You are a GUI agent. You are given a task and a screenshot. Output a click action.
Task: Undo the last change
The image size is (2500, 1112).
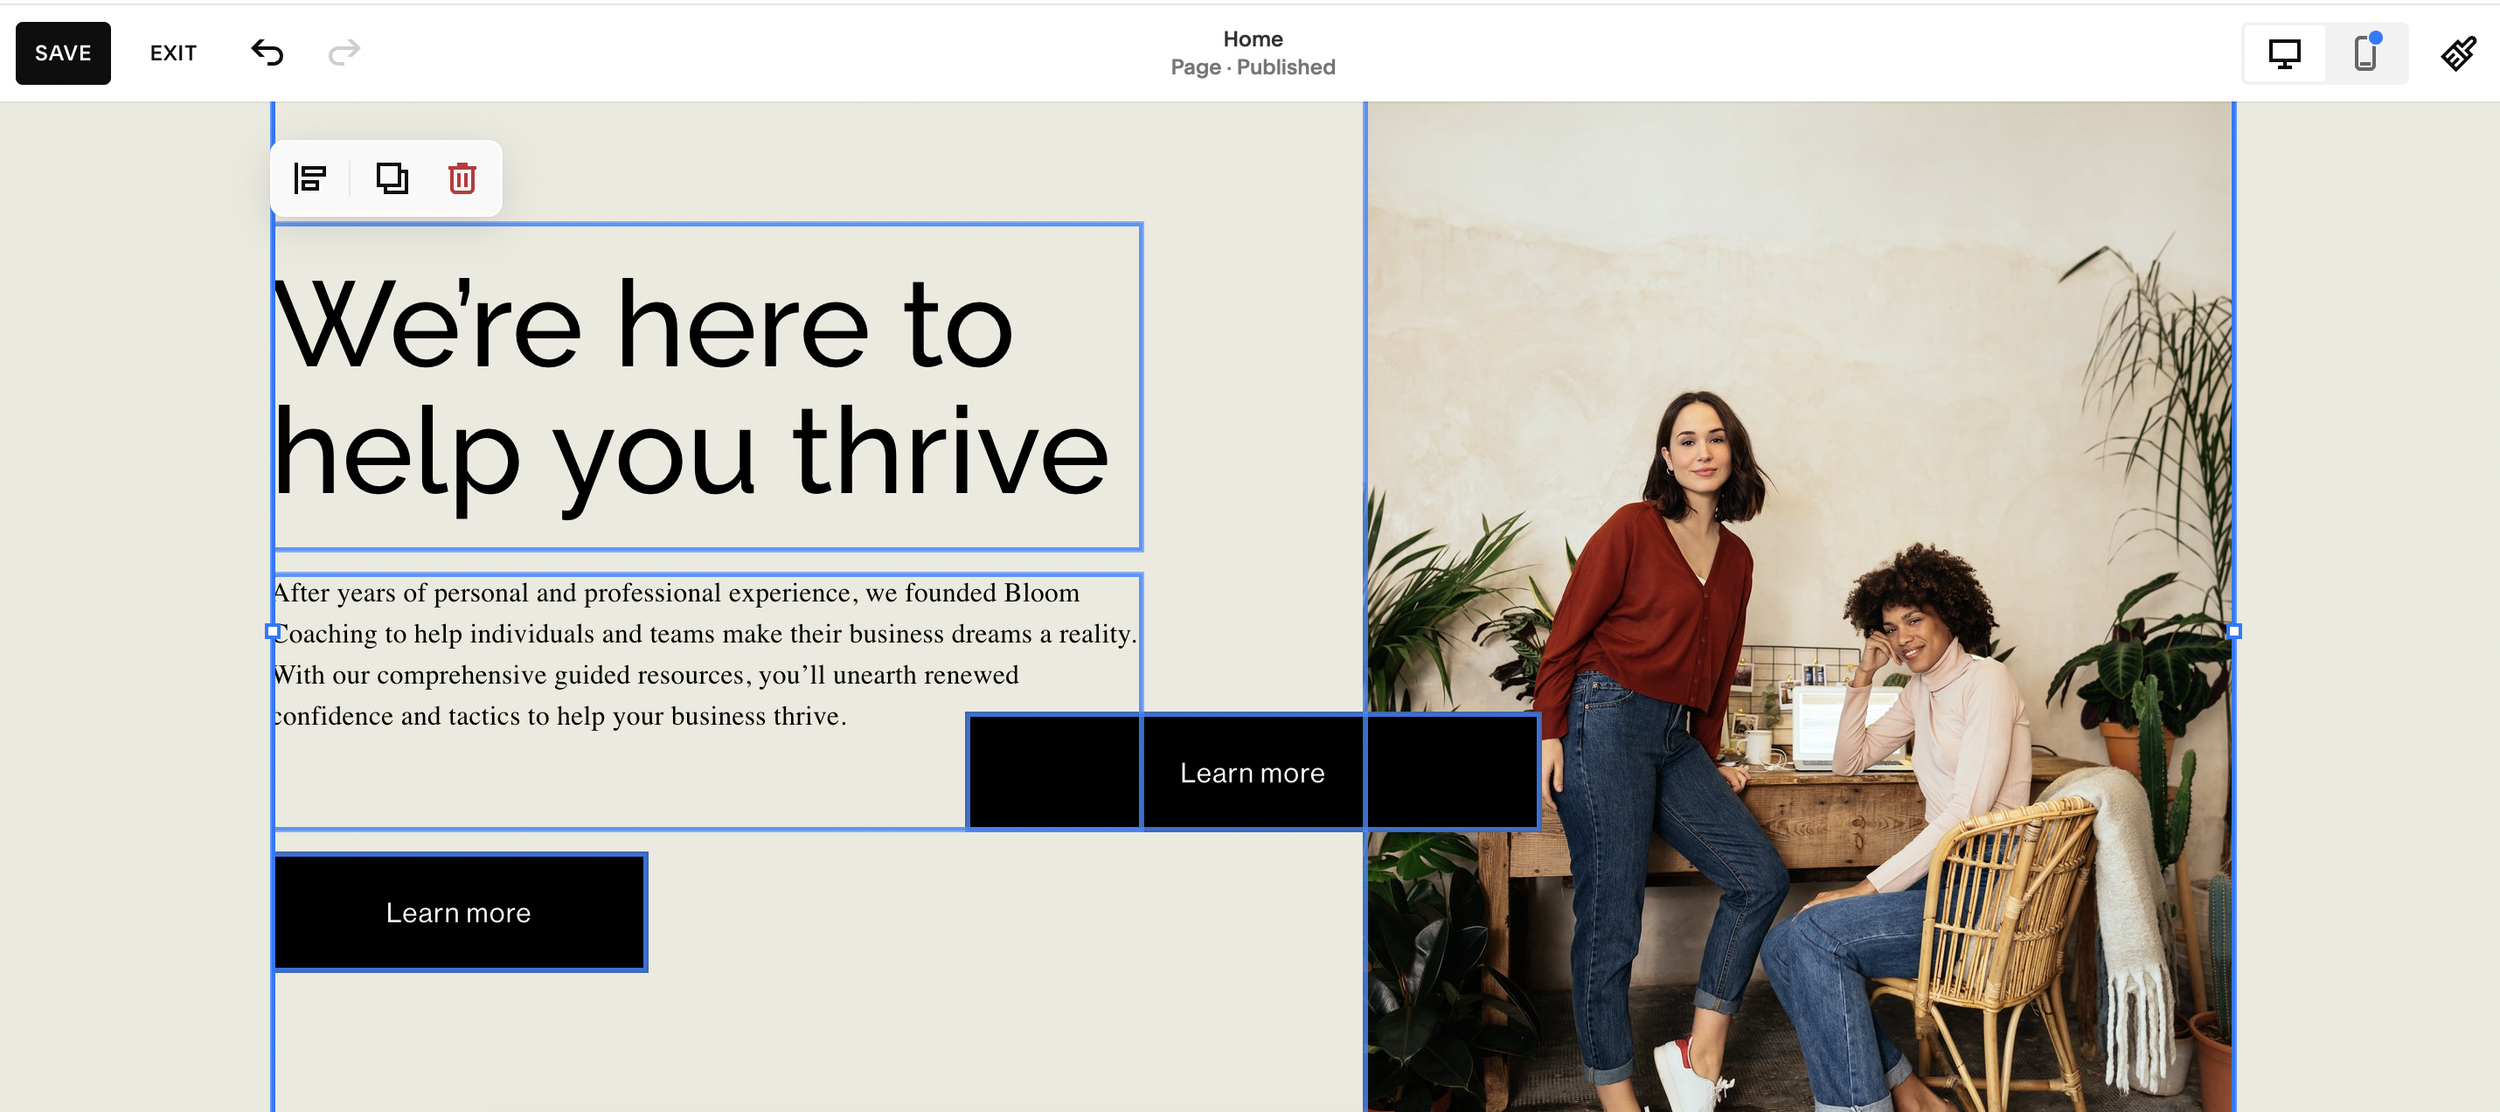(267, 52)
